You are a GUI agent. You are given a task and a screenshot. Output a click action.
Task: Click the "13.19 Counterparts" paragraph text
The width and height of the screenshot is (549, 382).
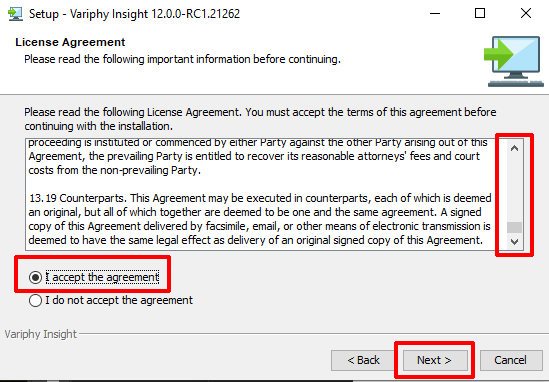point(260,219)
